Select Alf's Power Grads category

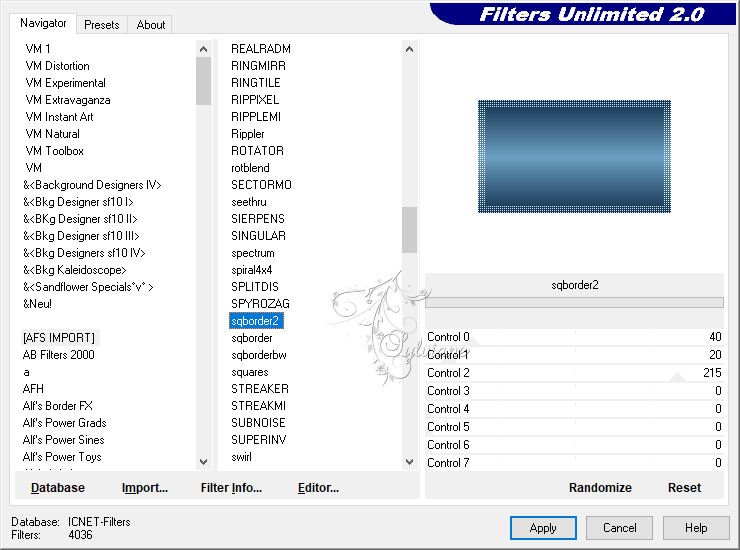coord(64,423)
